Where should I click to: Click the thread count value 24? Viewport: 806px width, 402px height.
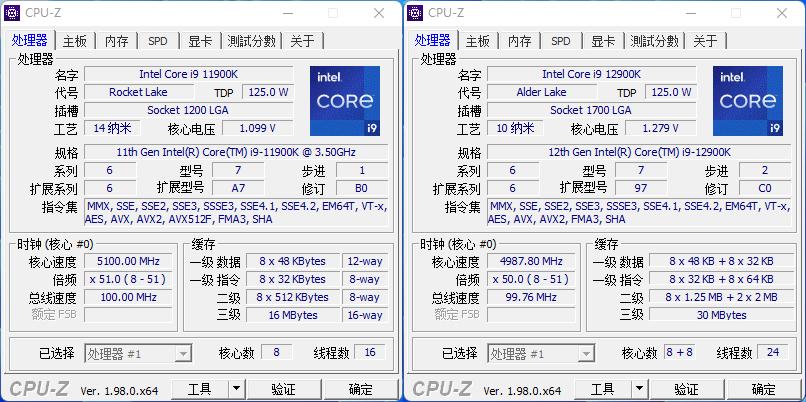click(x=773, y=352)
